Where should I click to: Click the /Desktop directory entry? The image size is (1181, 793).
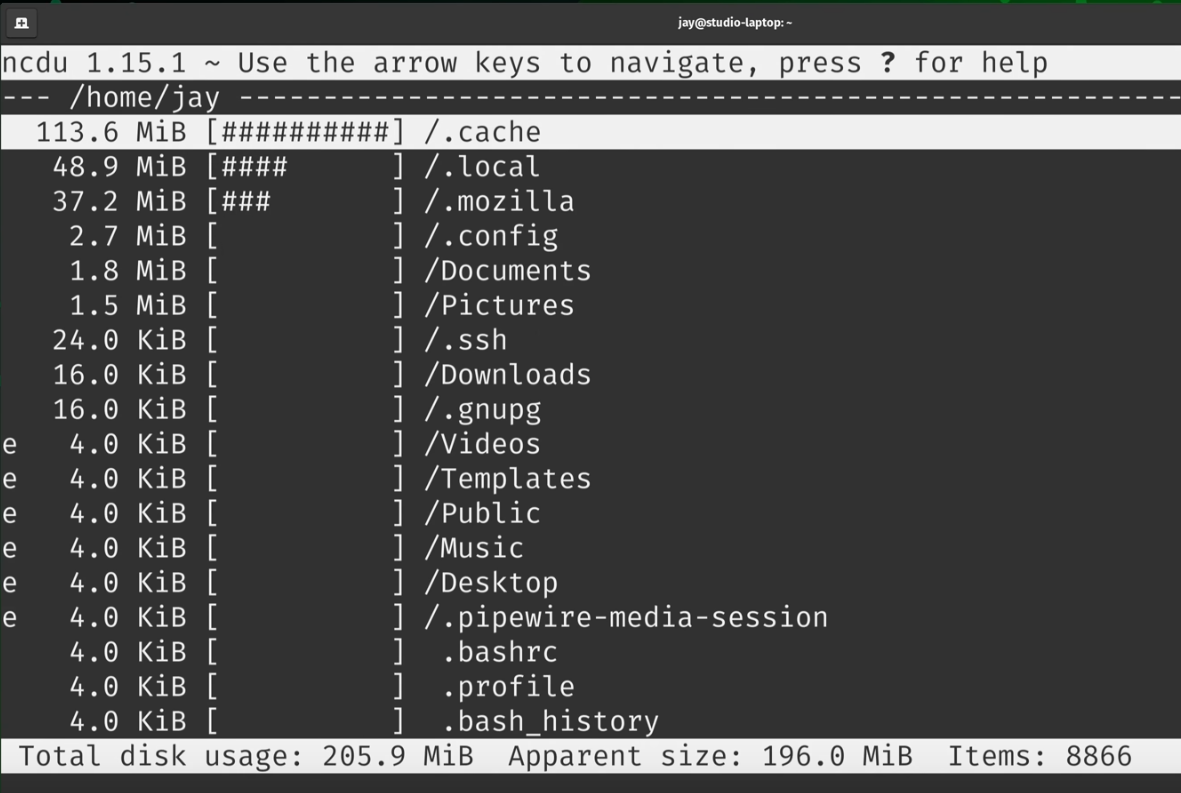click(491, 583)
